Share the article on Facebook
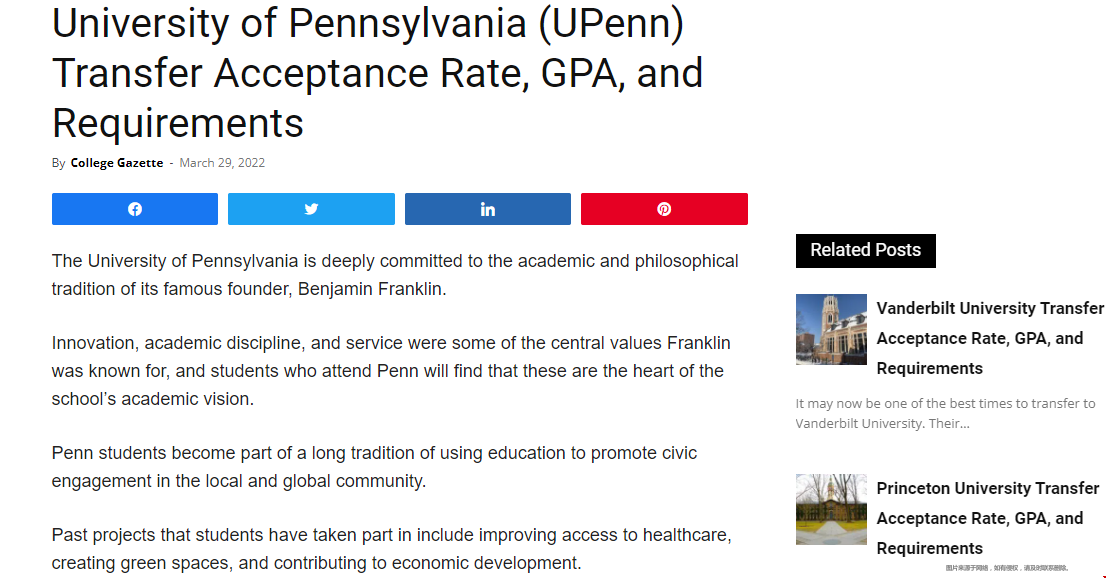The image size is (1106, 578). (x=135, y=209)
